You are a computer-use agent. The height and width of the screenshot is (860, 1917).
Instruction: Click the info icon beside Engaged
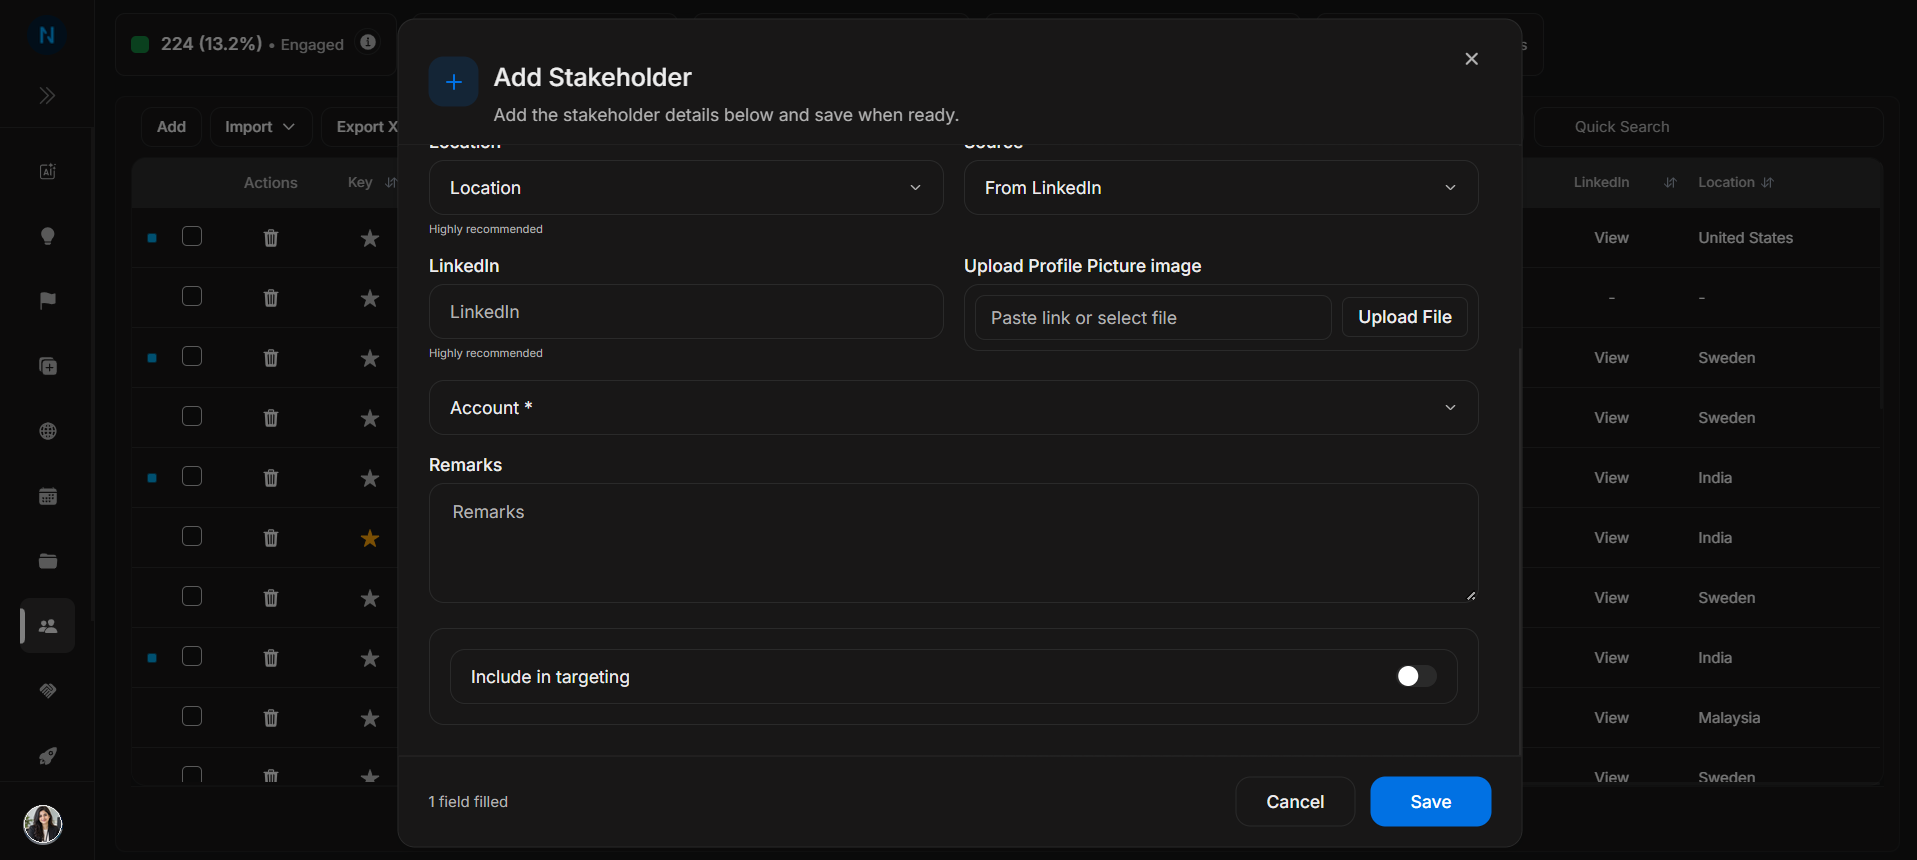(368, 42)
